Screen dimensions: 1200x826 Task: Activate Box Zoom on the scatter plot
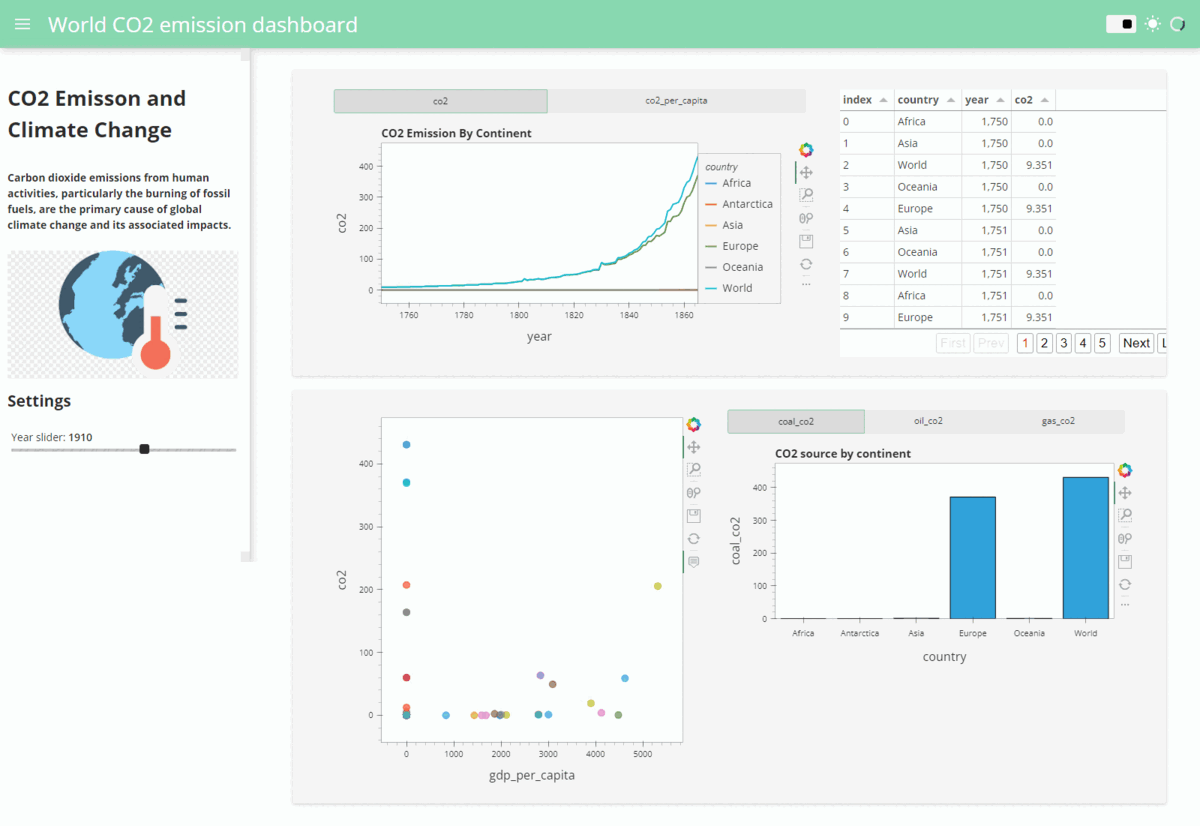click(x=694, y=469)
